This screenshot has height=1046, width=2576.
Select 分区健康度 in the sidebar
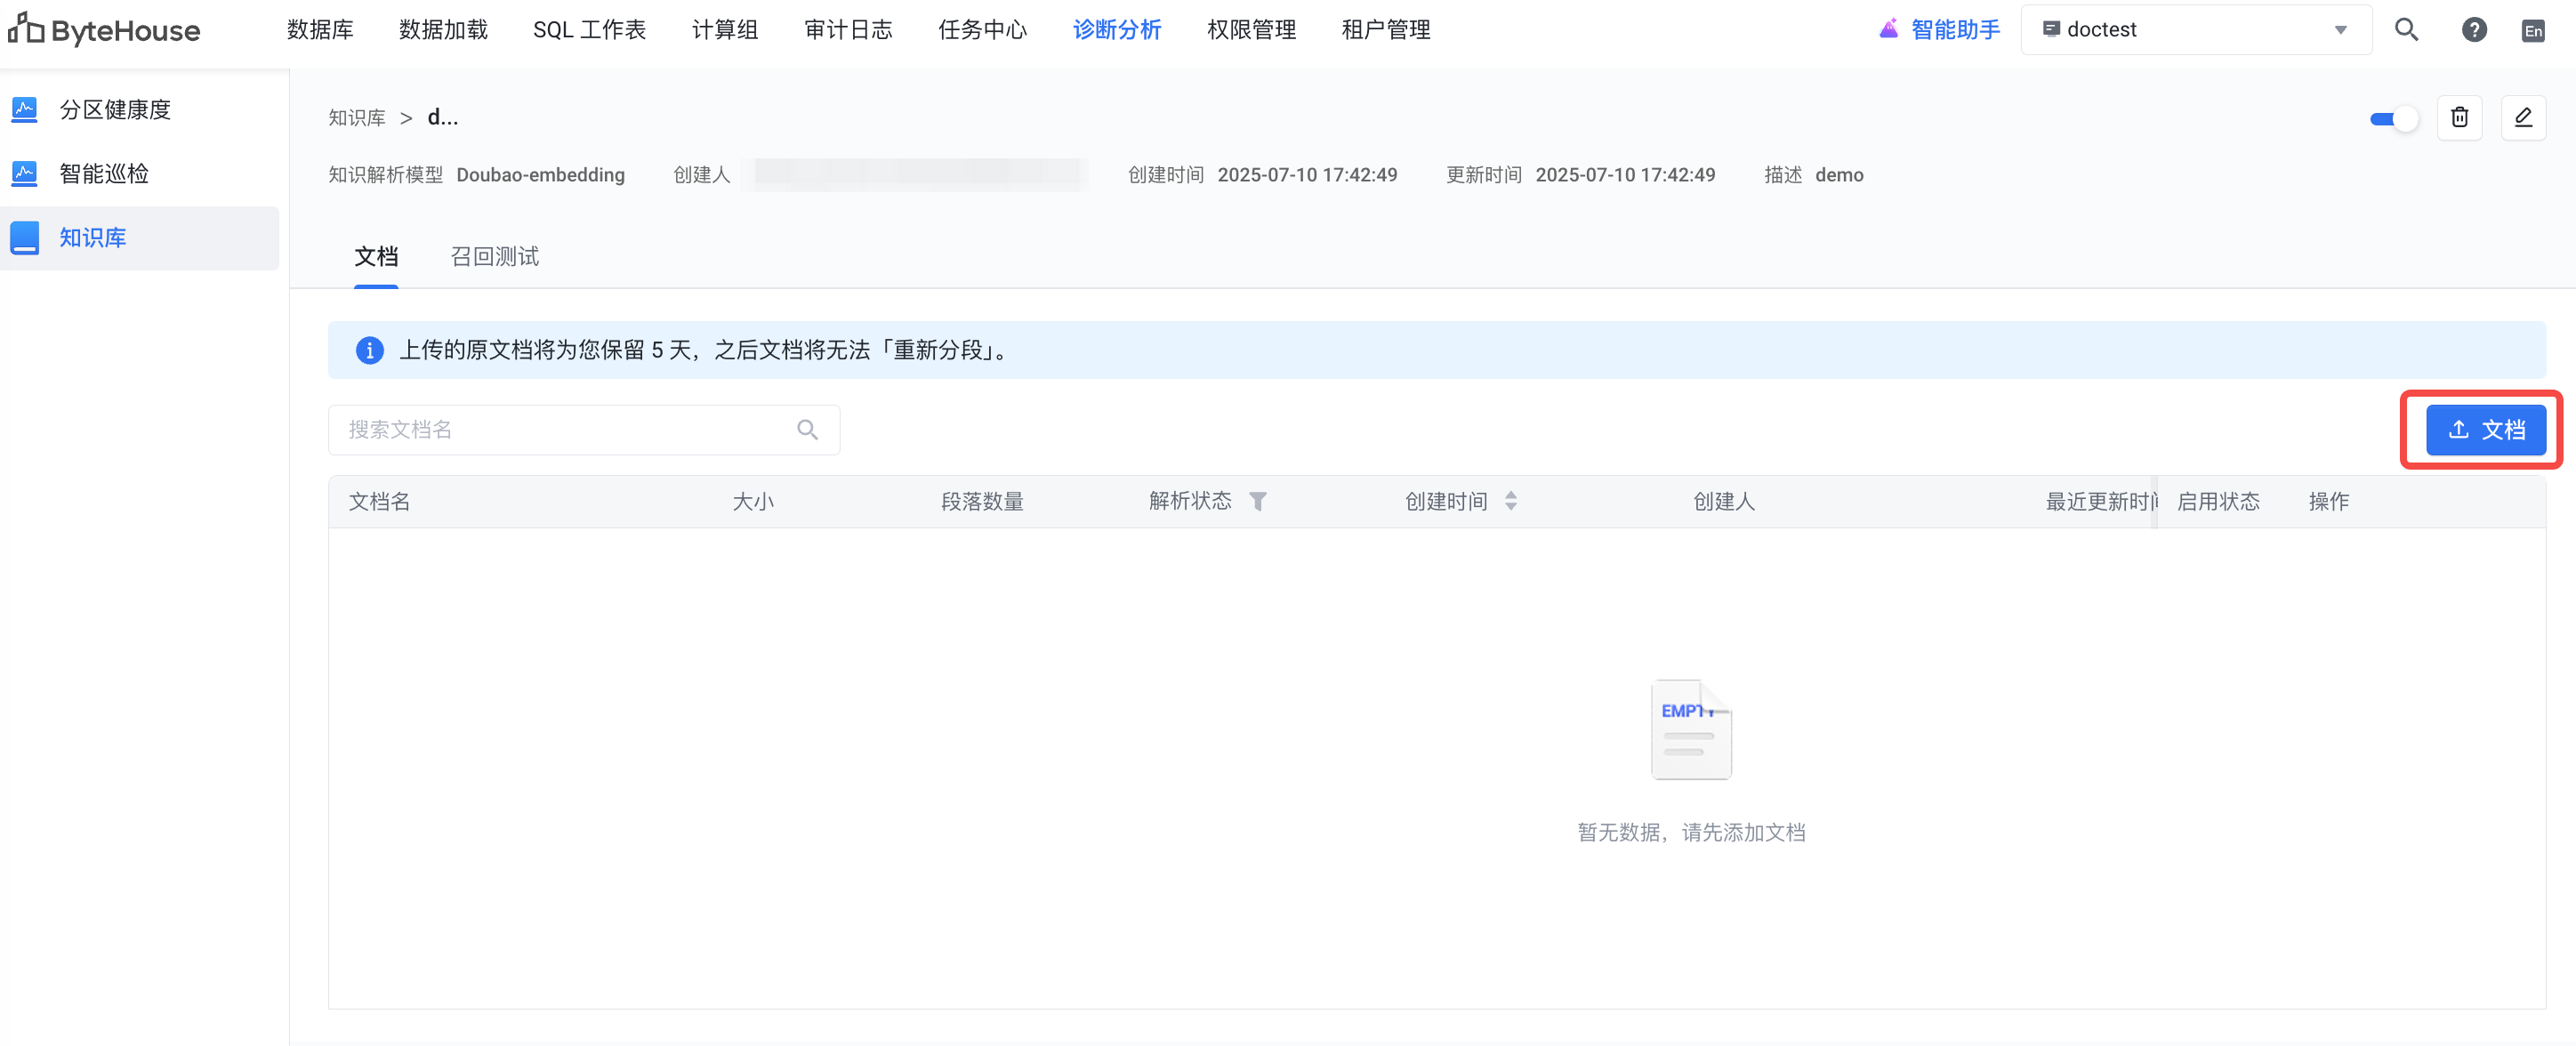[115, 110]
